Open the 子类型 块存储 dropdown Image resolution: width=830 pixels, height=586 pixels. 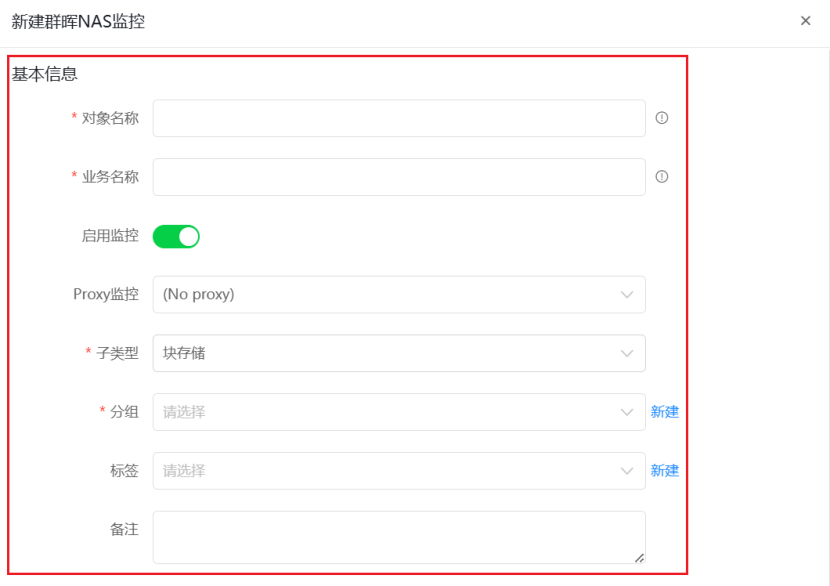399,353
